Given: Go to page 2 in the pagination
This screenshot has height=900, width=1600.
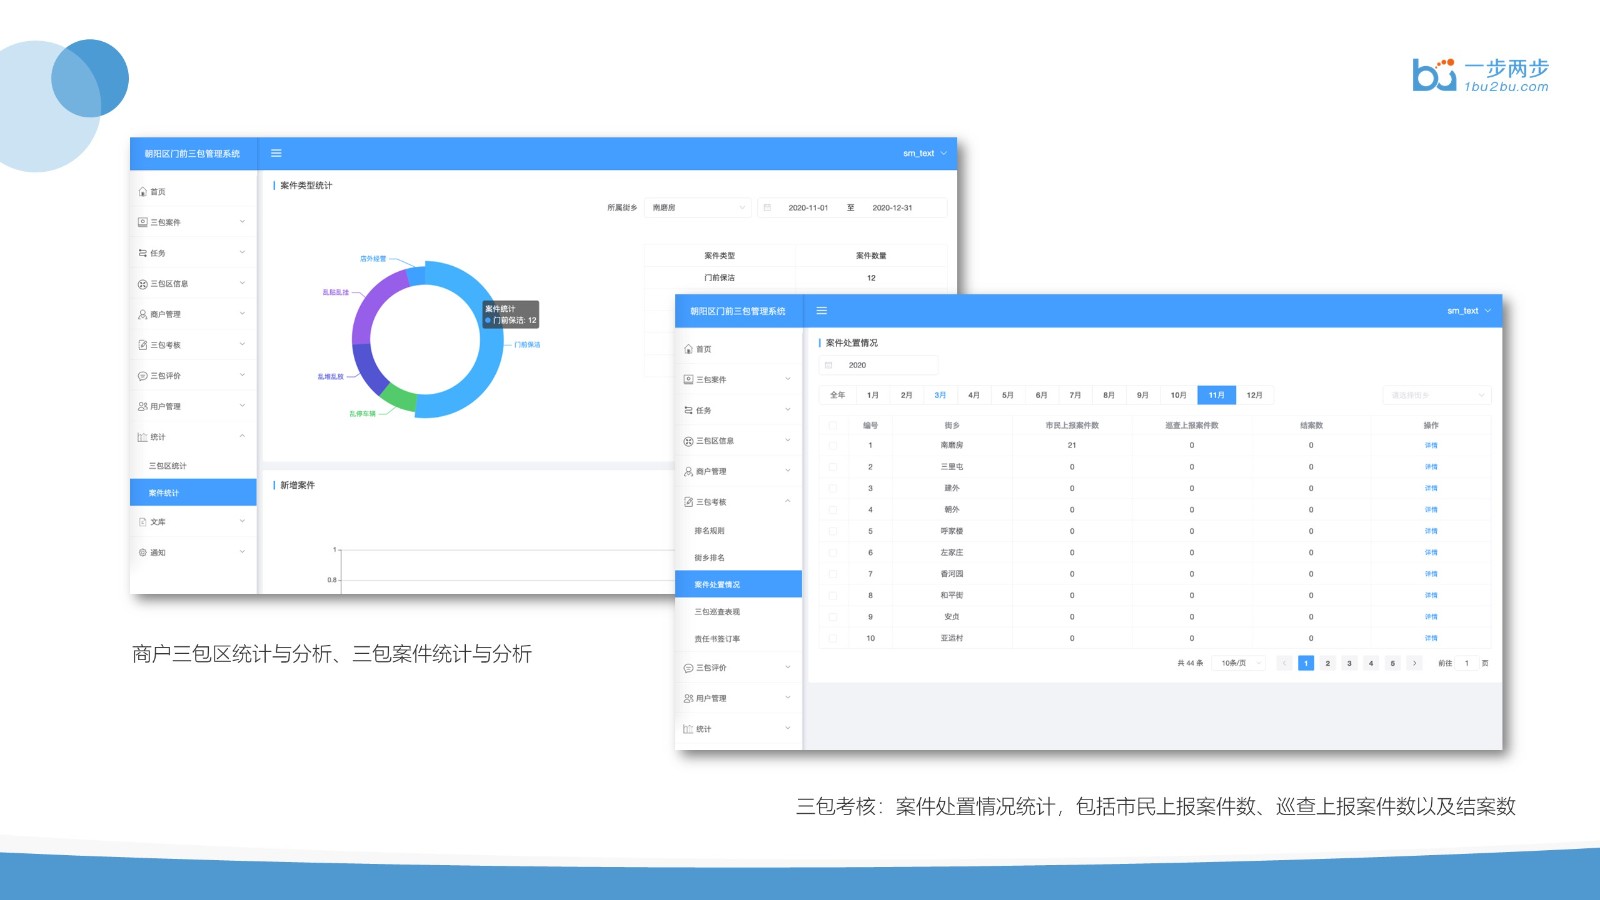Looking at the screenshot, I should [1328, 663].
